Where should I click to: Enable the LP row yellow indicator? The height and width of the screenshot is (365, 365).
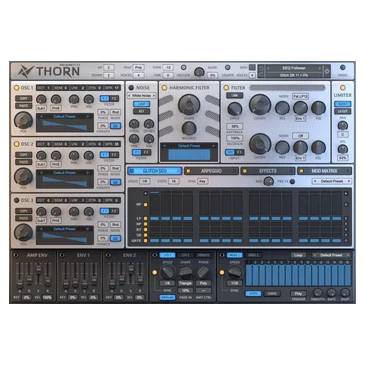(145, 219)
